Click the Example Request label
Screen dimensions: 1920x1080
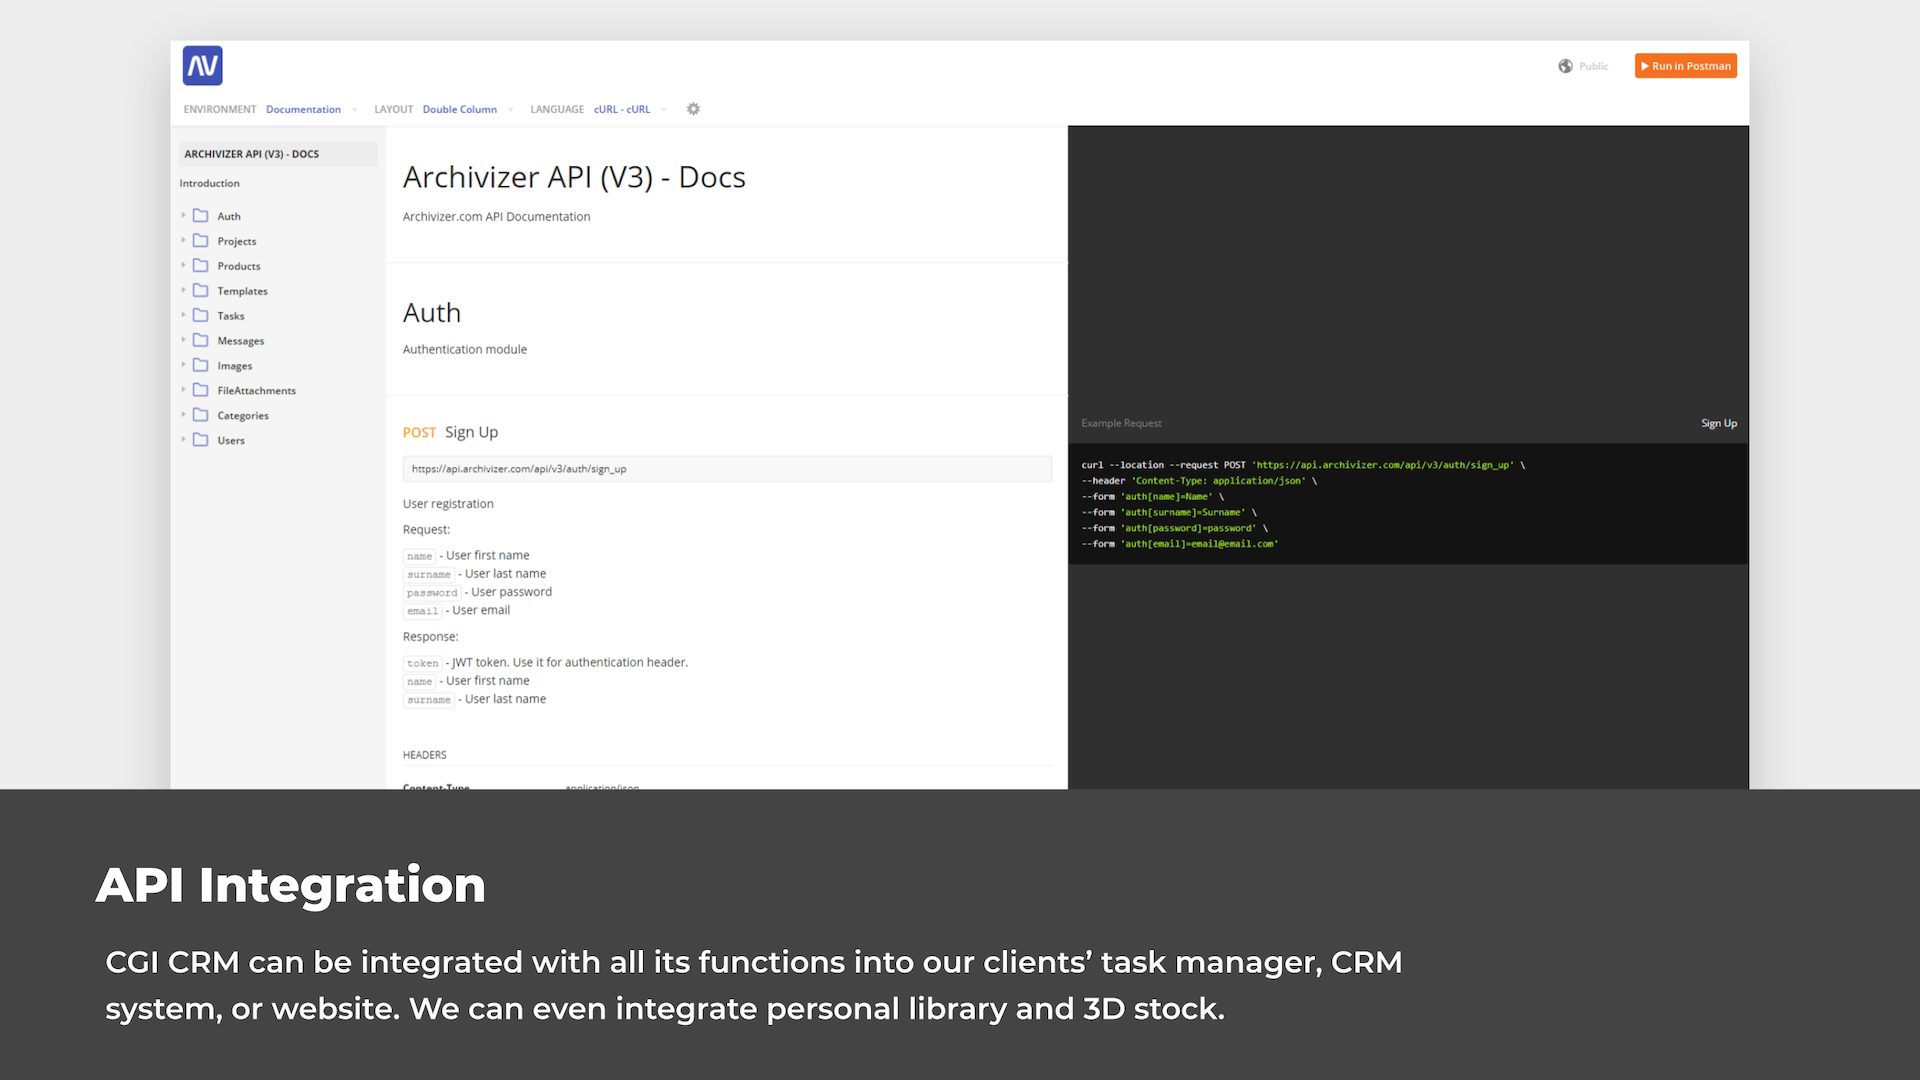click(x=1121, y=423)
